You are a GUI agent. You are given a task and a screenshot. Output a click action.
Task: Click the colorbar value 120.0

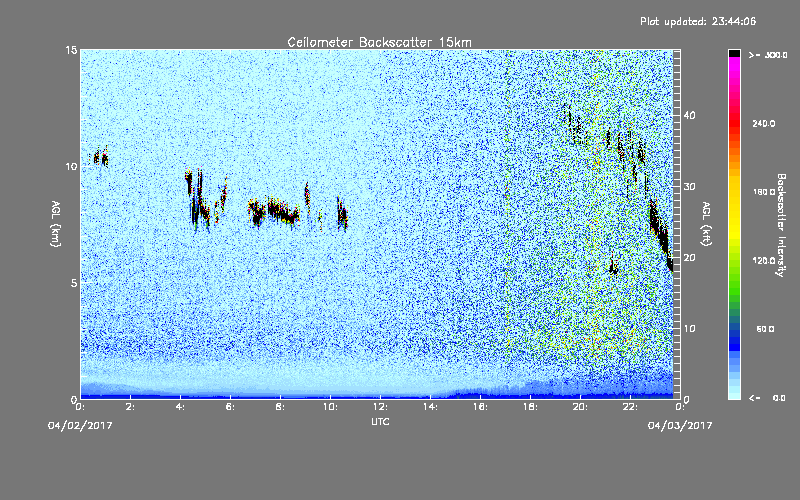click(763, 261)
